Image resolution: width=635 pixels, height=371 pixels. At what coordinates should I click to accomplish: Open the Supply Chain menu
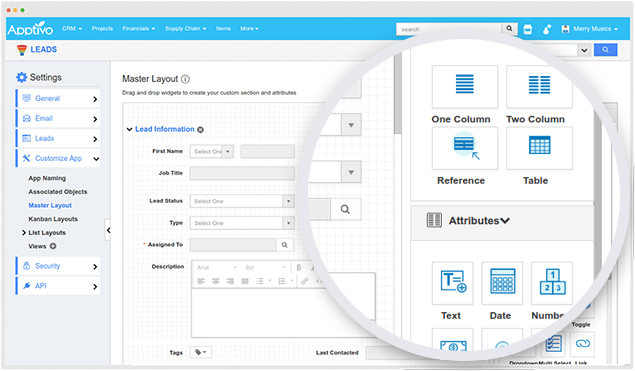[185, 28]
